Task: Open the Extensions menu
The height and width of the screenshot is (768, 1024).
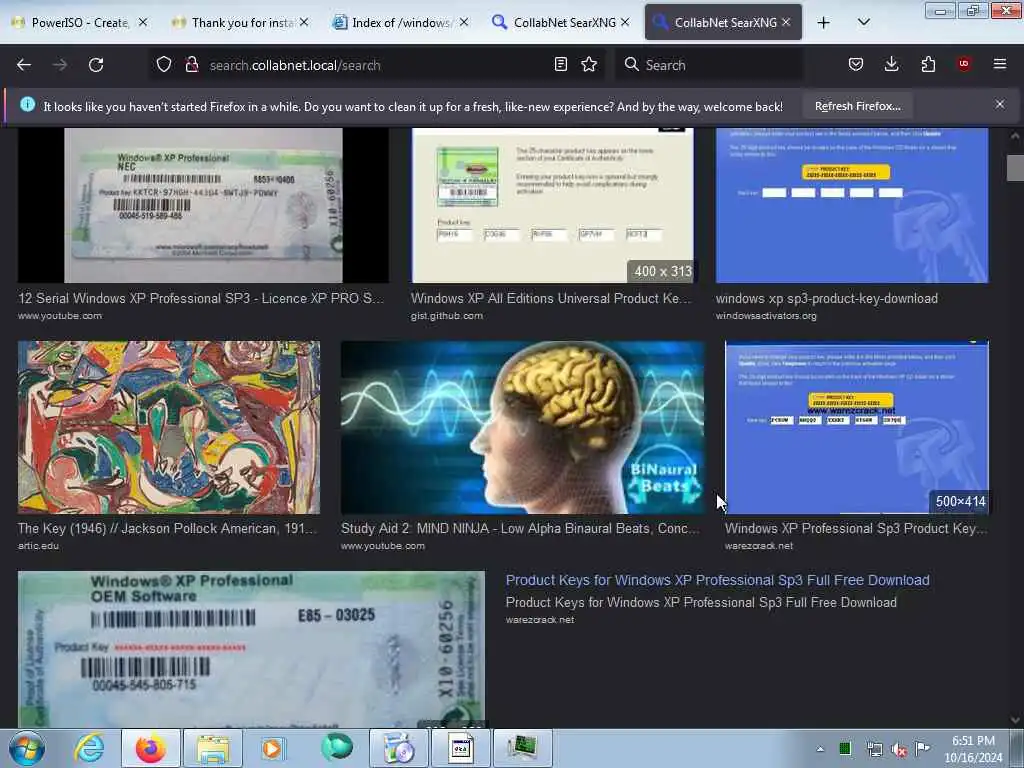Action: click(x=928, y=64)
